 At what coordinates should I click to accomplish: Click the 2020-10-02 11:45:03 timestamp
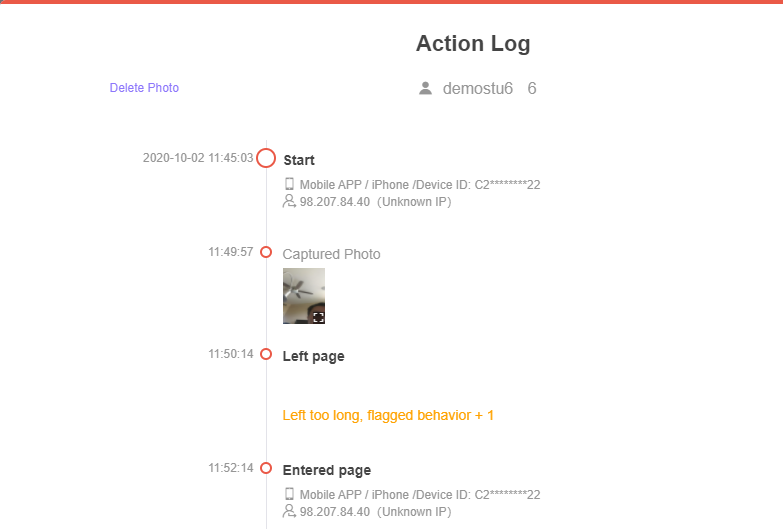[198, 158]
